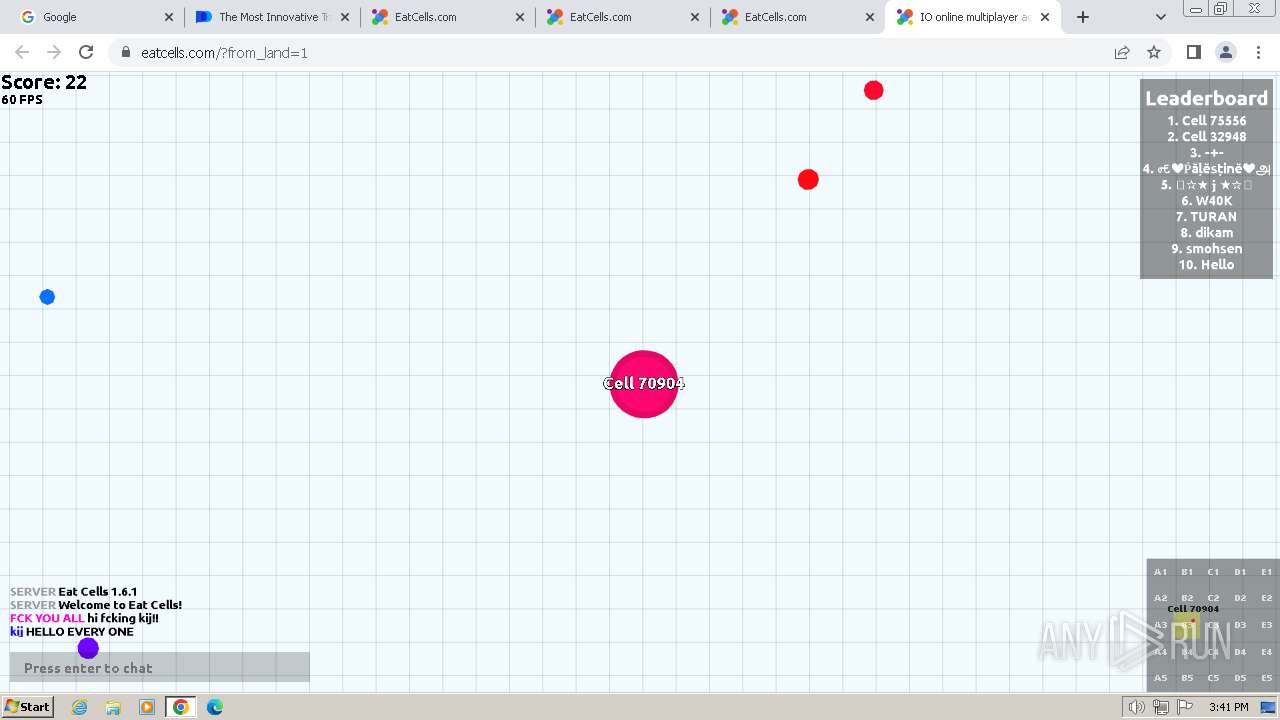Open the Chrome profile menu
1280x720 pixels.
point(1225,52)
